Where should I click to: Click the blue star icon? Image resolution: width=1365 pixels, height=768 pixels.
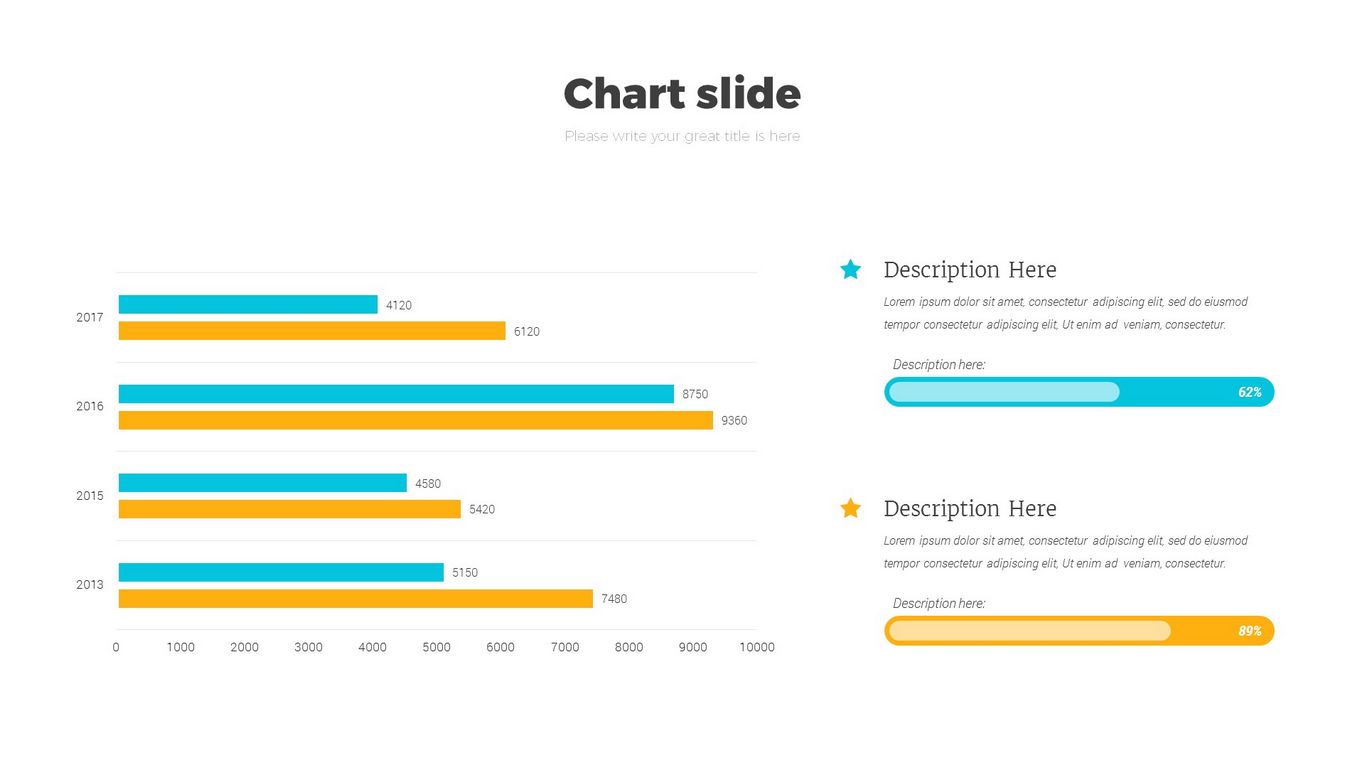850,269
